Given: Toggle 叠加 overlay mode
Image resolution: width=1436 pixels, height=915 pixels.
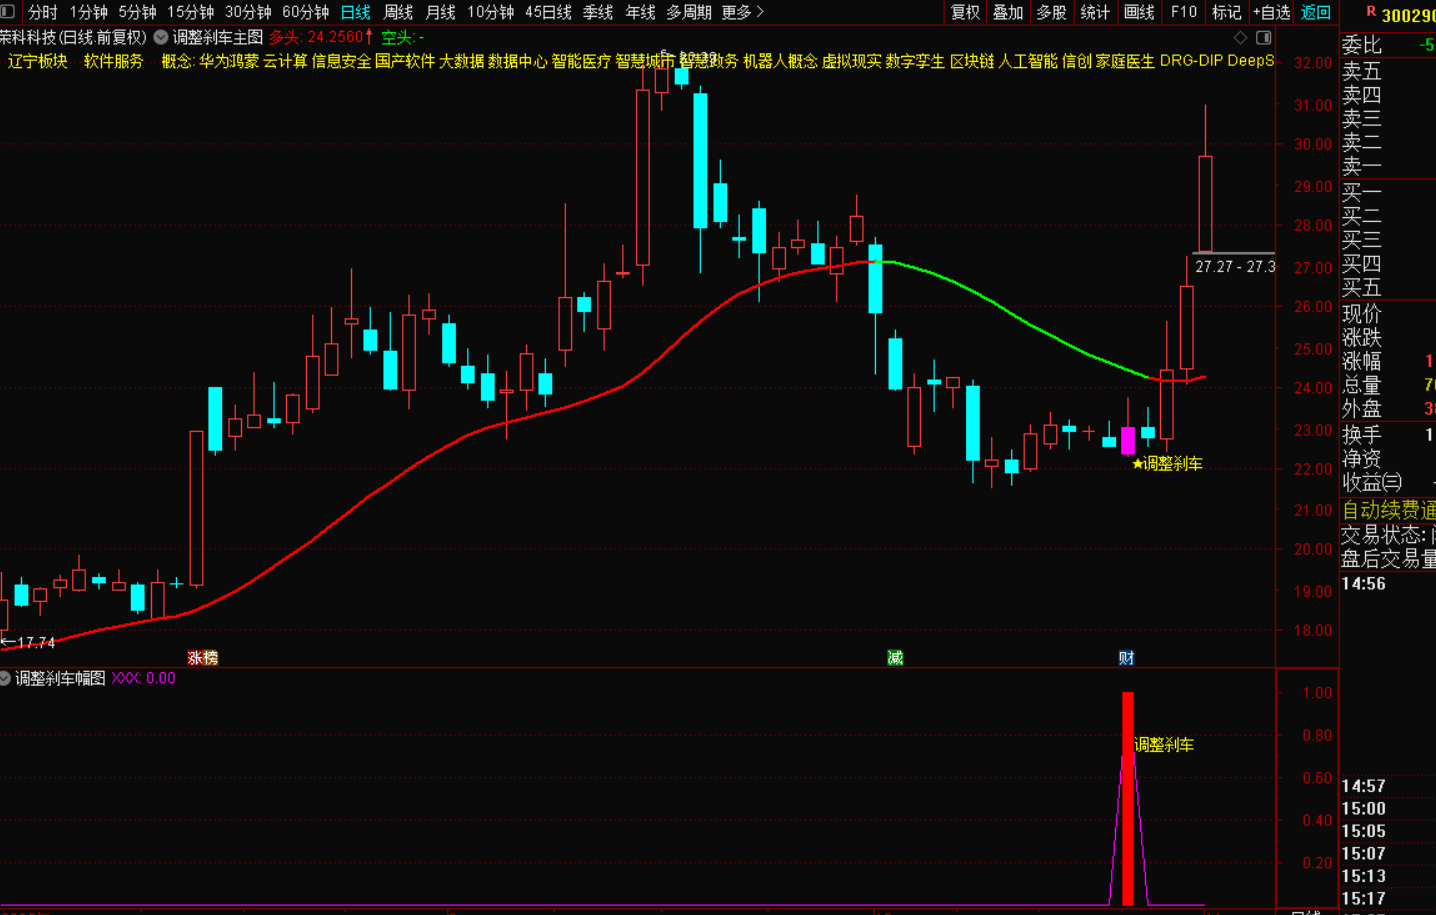Looking at the screenshot, I should coord(1008,12).
